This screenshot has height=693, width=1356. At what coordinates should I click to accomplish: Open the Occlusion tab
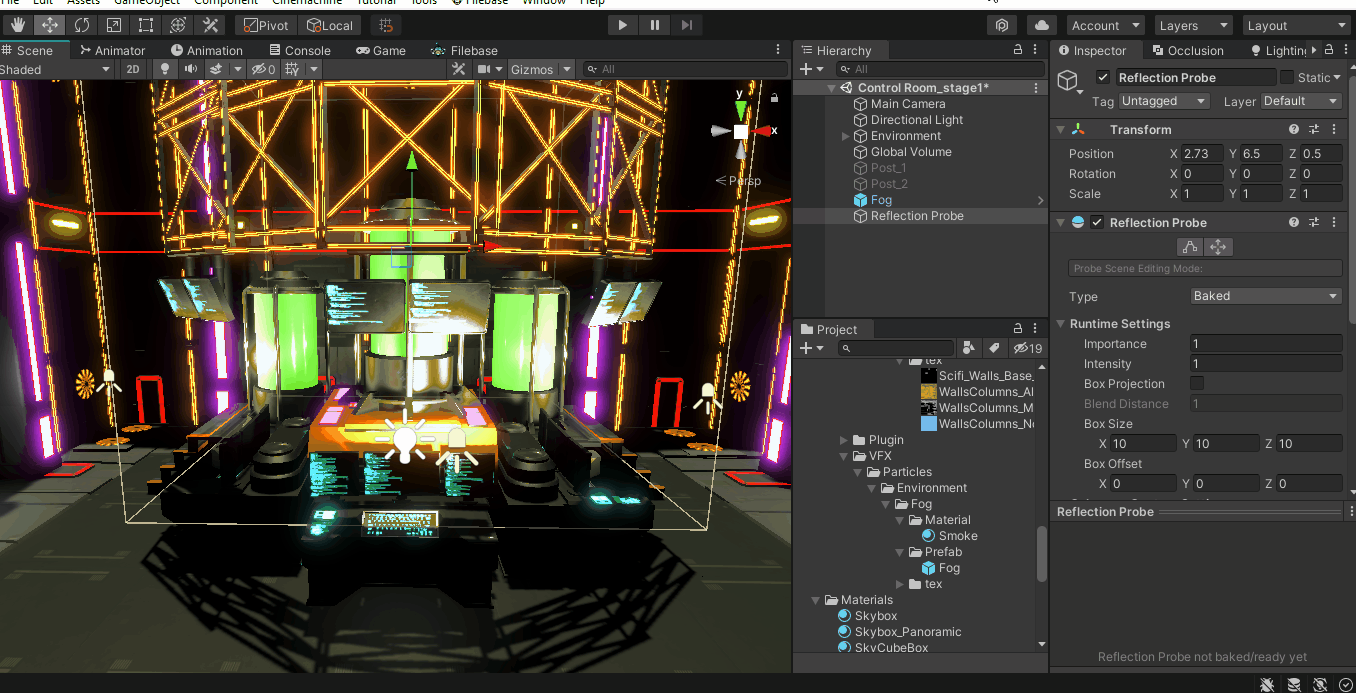coord(1187,50)
